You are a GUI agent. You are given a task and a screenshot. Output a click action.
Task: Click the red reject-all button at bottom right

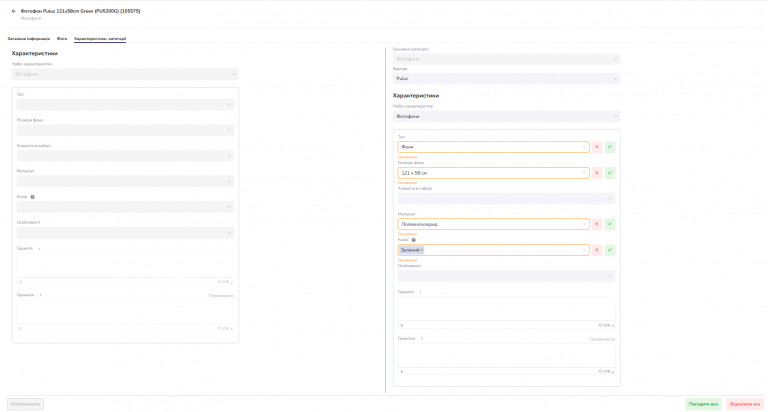coord(745,404)
